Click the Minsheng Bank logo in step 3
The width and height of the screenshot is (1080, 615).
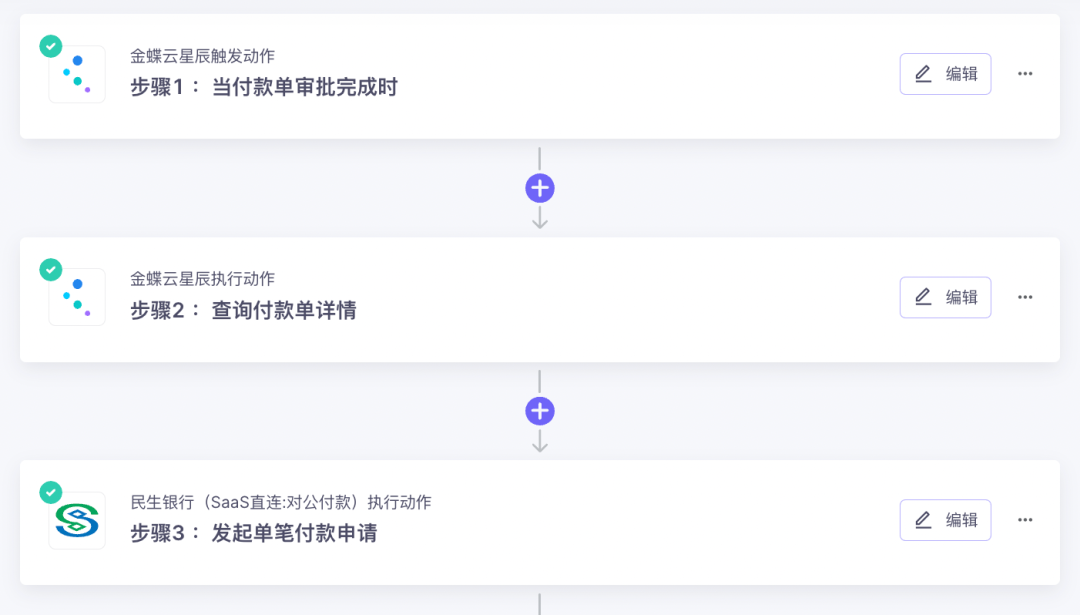(x=77, y=521)
